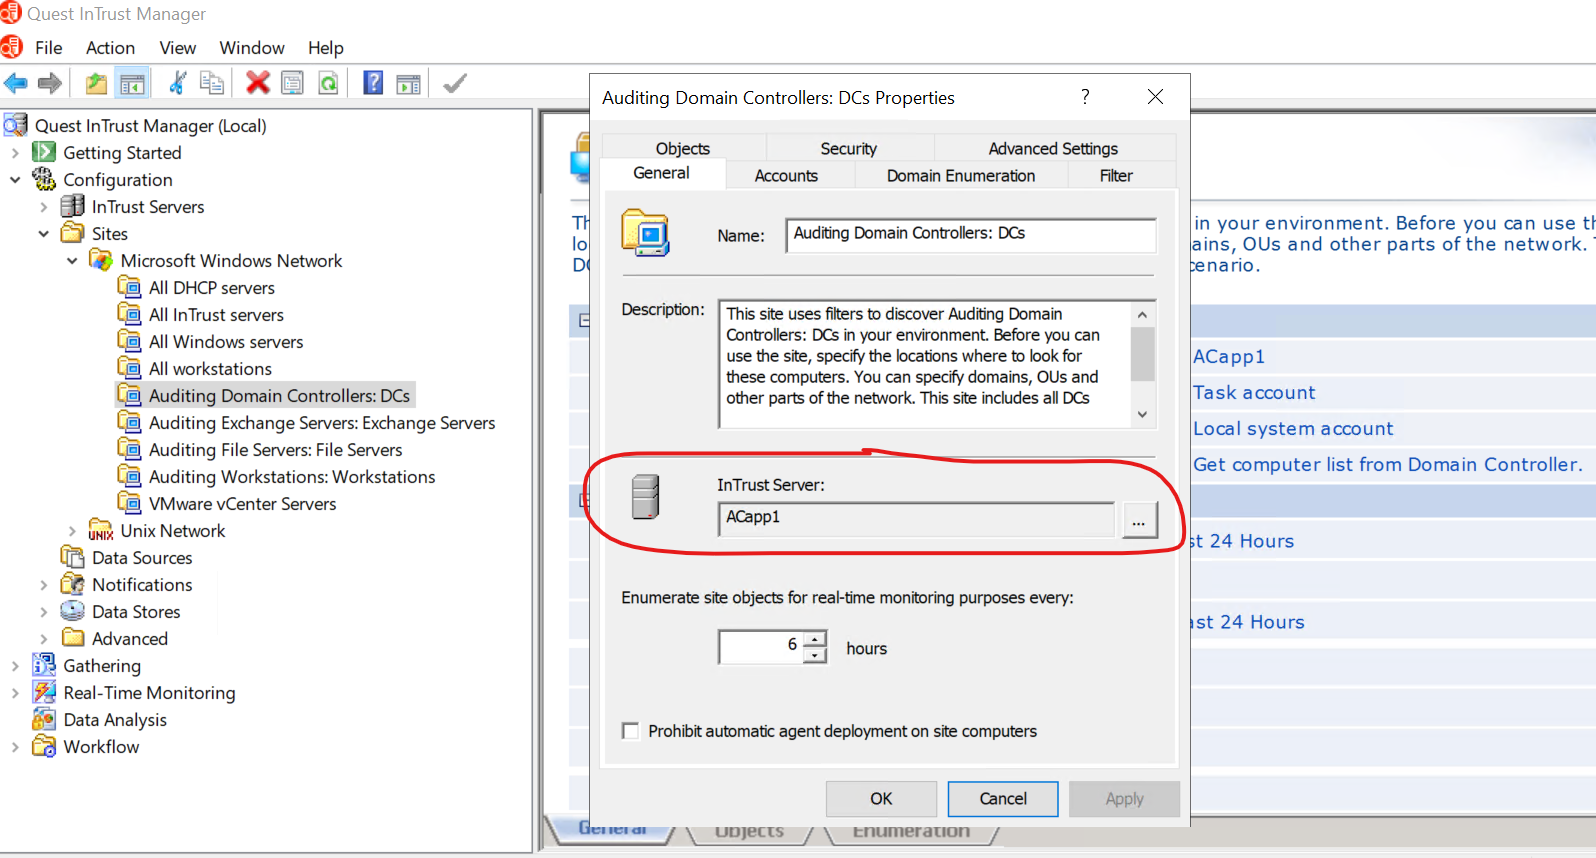The height and width of the screenshot is (858, 1596).
Task: Click the InTrust Servers tree icon
Action: tap(72, 206)
